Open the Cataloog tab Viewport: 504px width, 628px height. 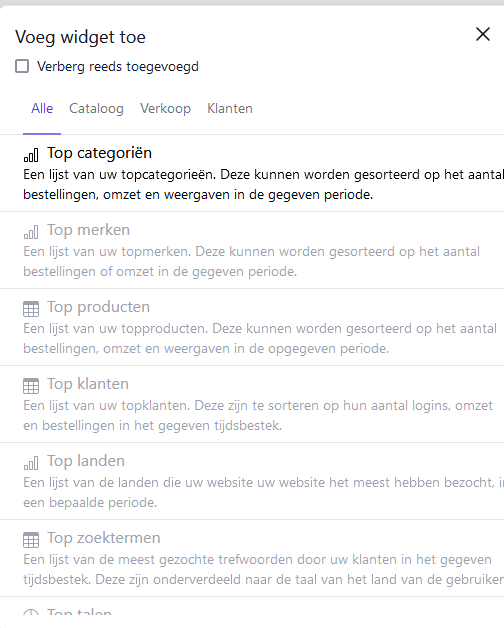[x=96, y=109]
